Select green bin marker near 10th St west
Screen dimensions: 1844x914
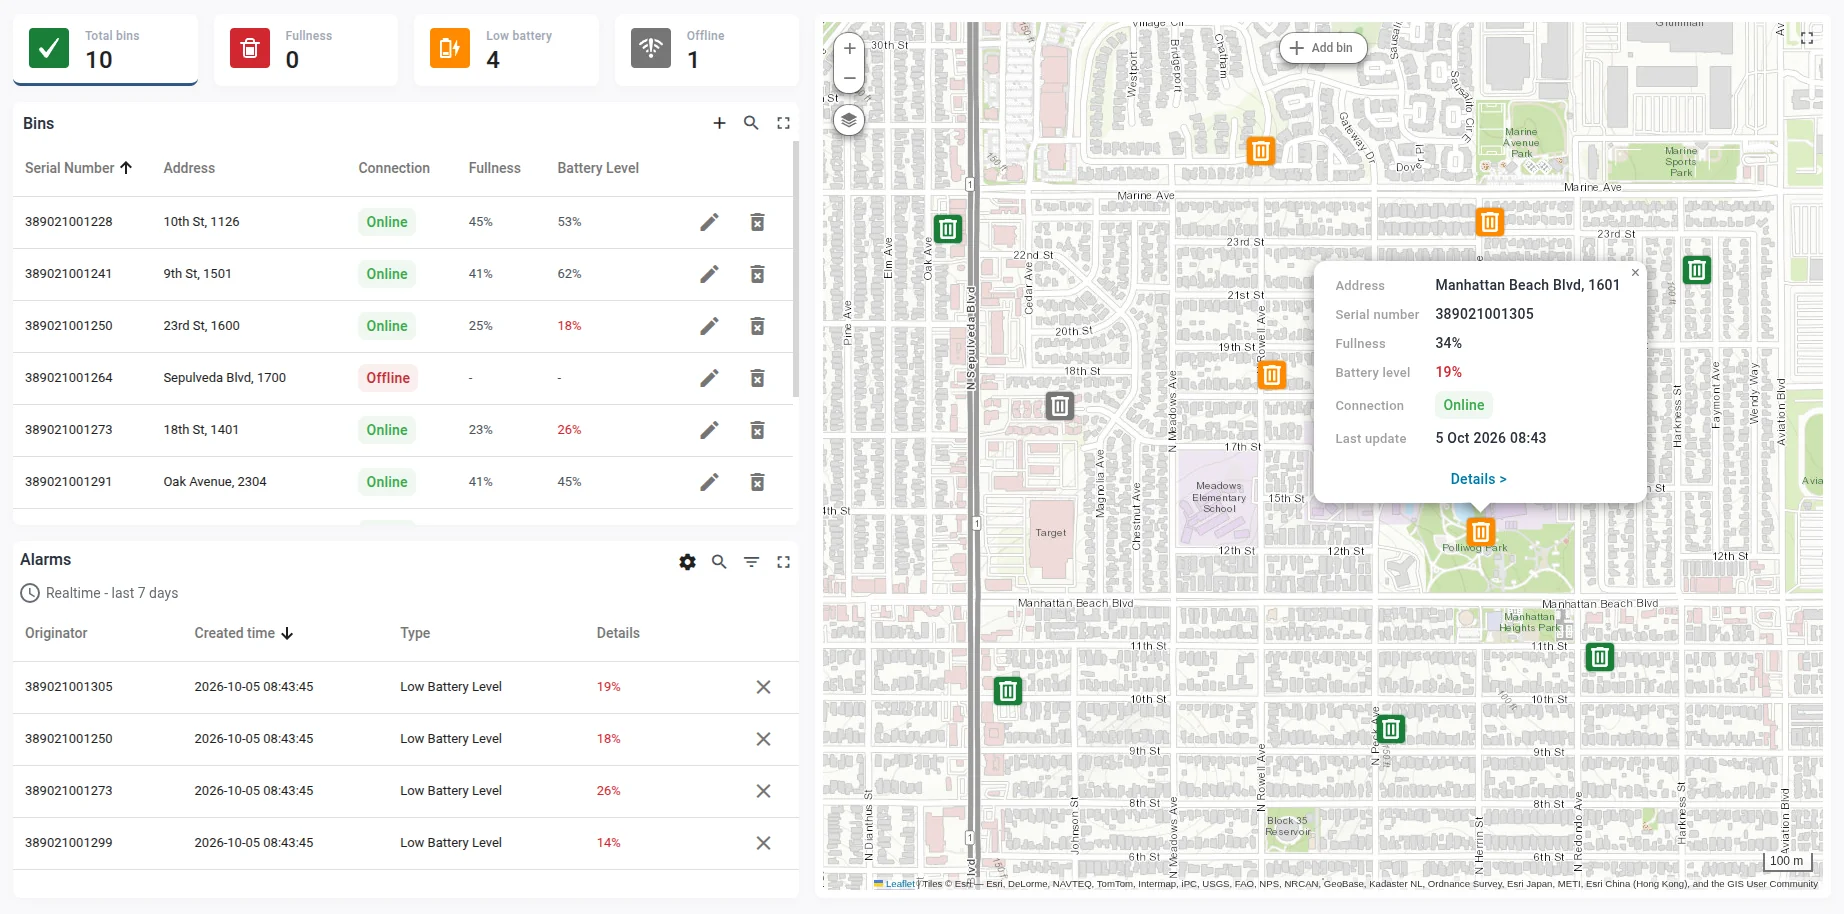[x=1008, y=691]
